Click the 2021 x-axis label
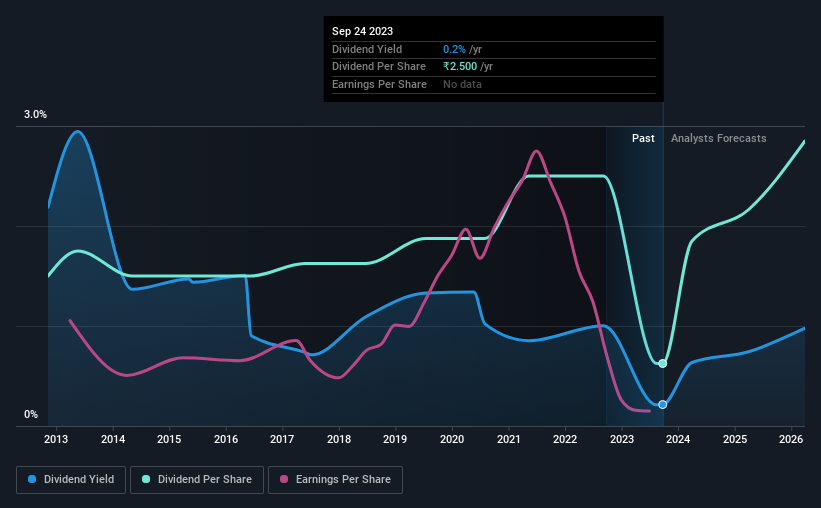This screenshot has width=821, height=508. tap(509, 439)
